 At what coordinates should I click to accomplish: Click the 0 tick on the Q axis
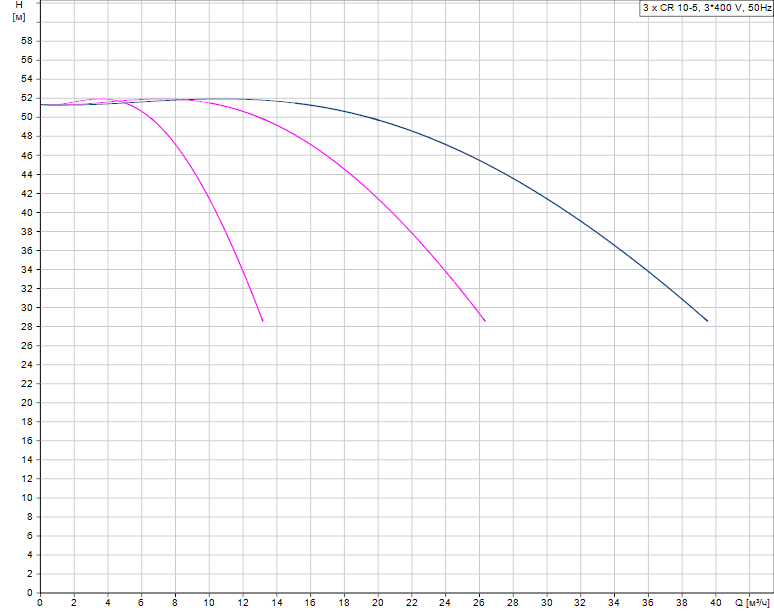click(40, 603)
